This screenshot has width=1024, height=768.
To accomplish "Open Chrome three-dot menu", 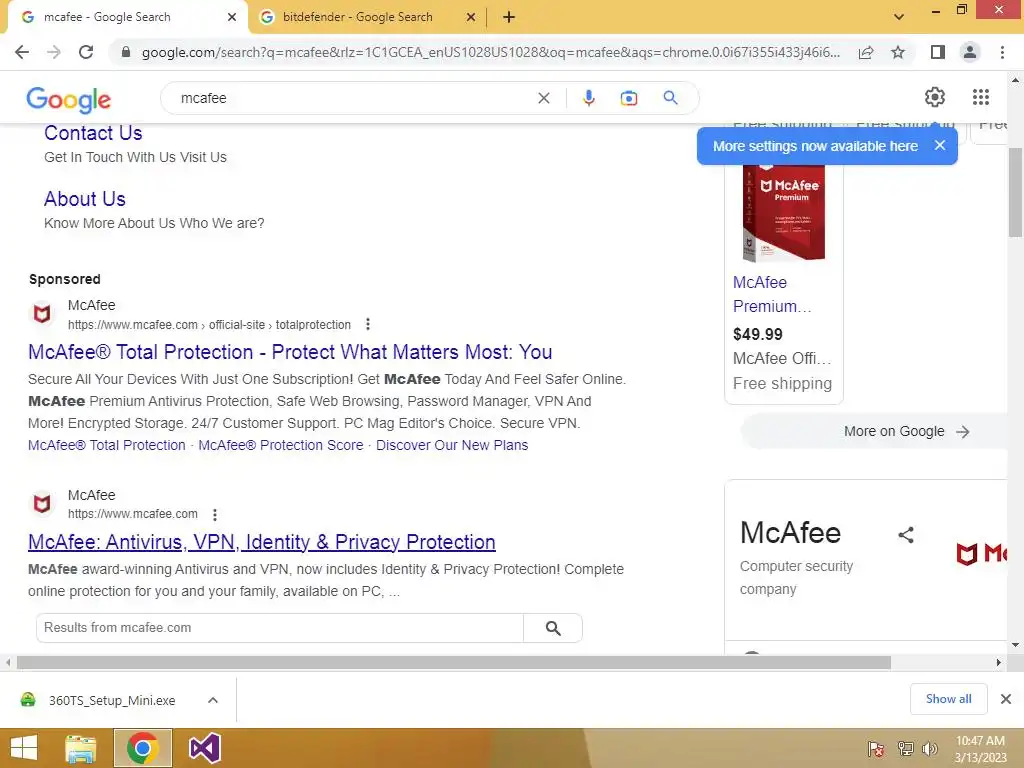I will [x=1002, y=52].
